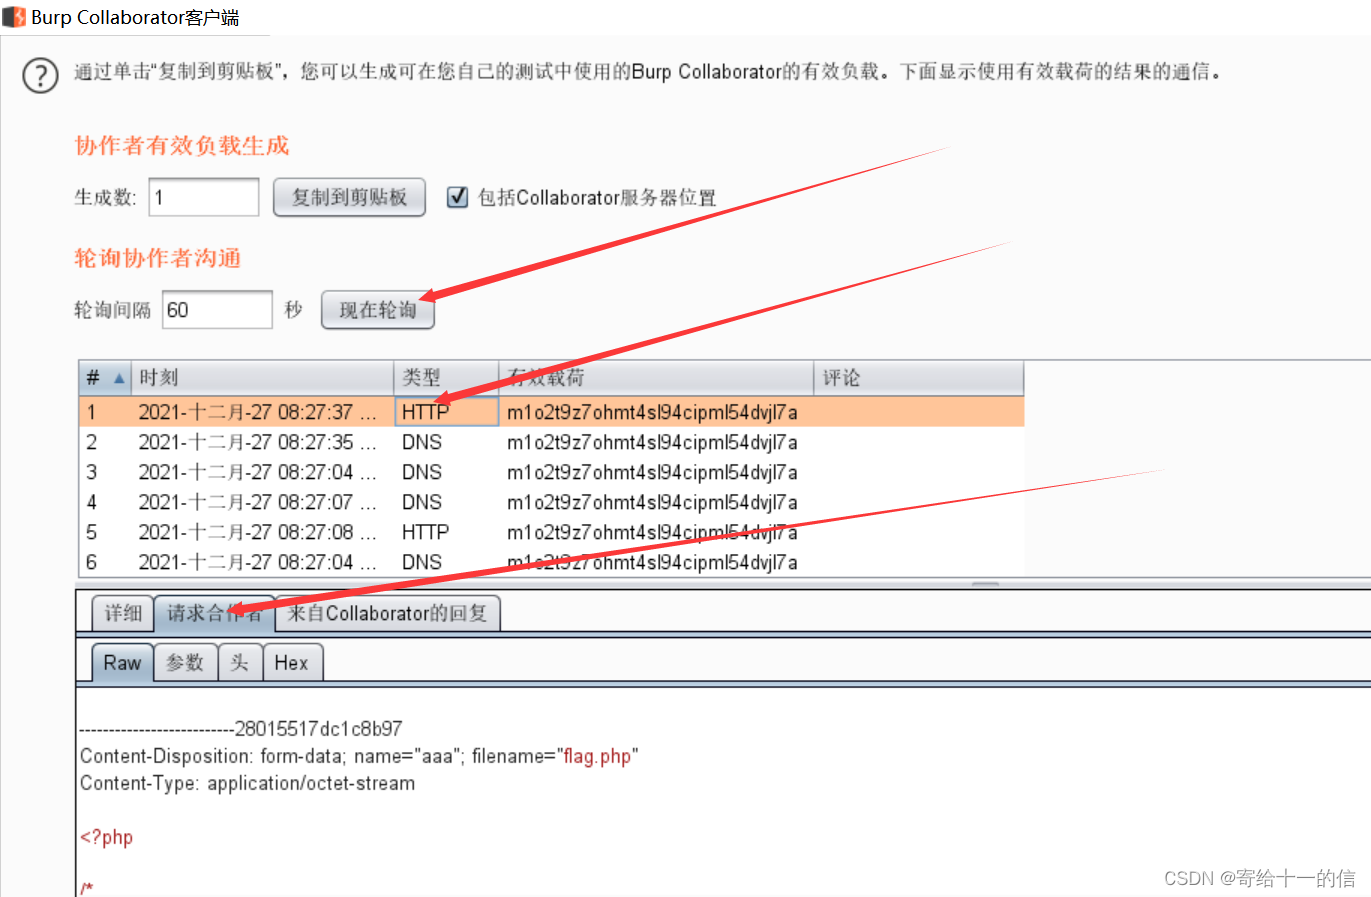
Task: Click the 协作者有效负载生成 heading
Action: click(x=182, y=146)
